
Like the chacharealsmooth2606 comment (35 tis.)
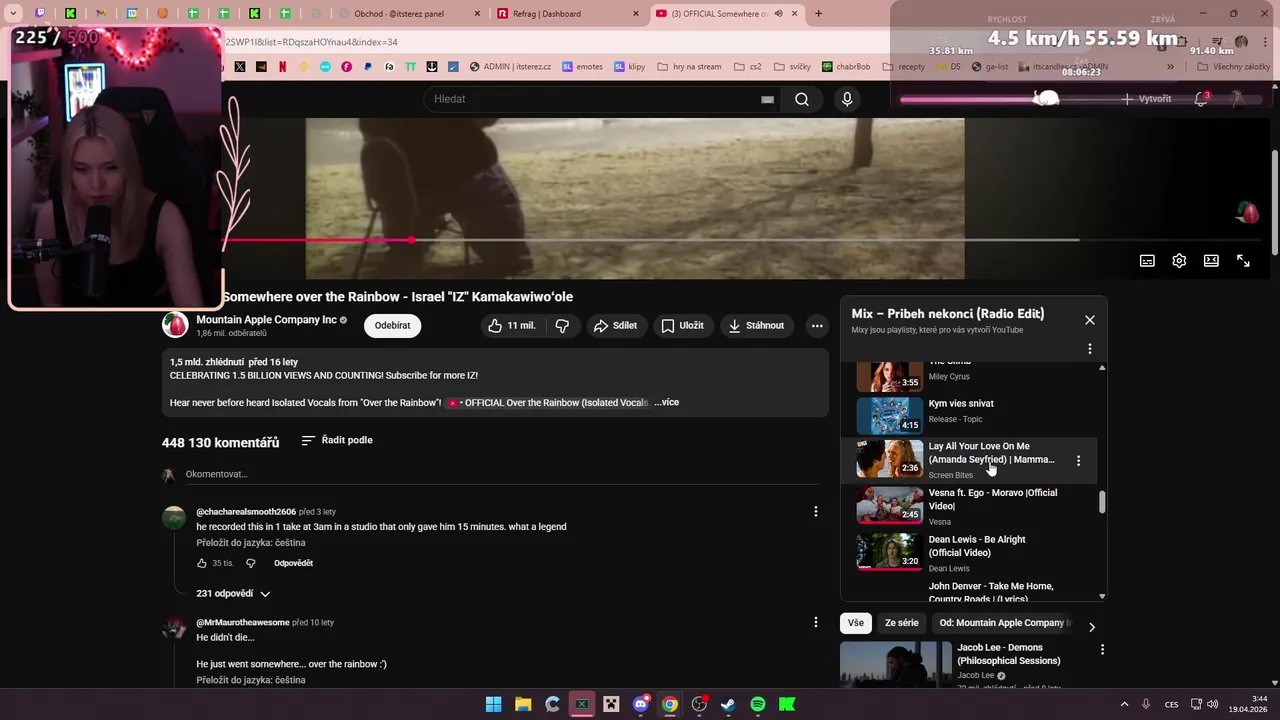click(x=201, y=563)
